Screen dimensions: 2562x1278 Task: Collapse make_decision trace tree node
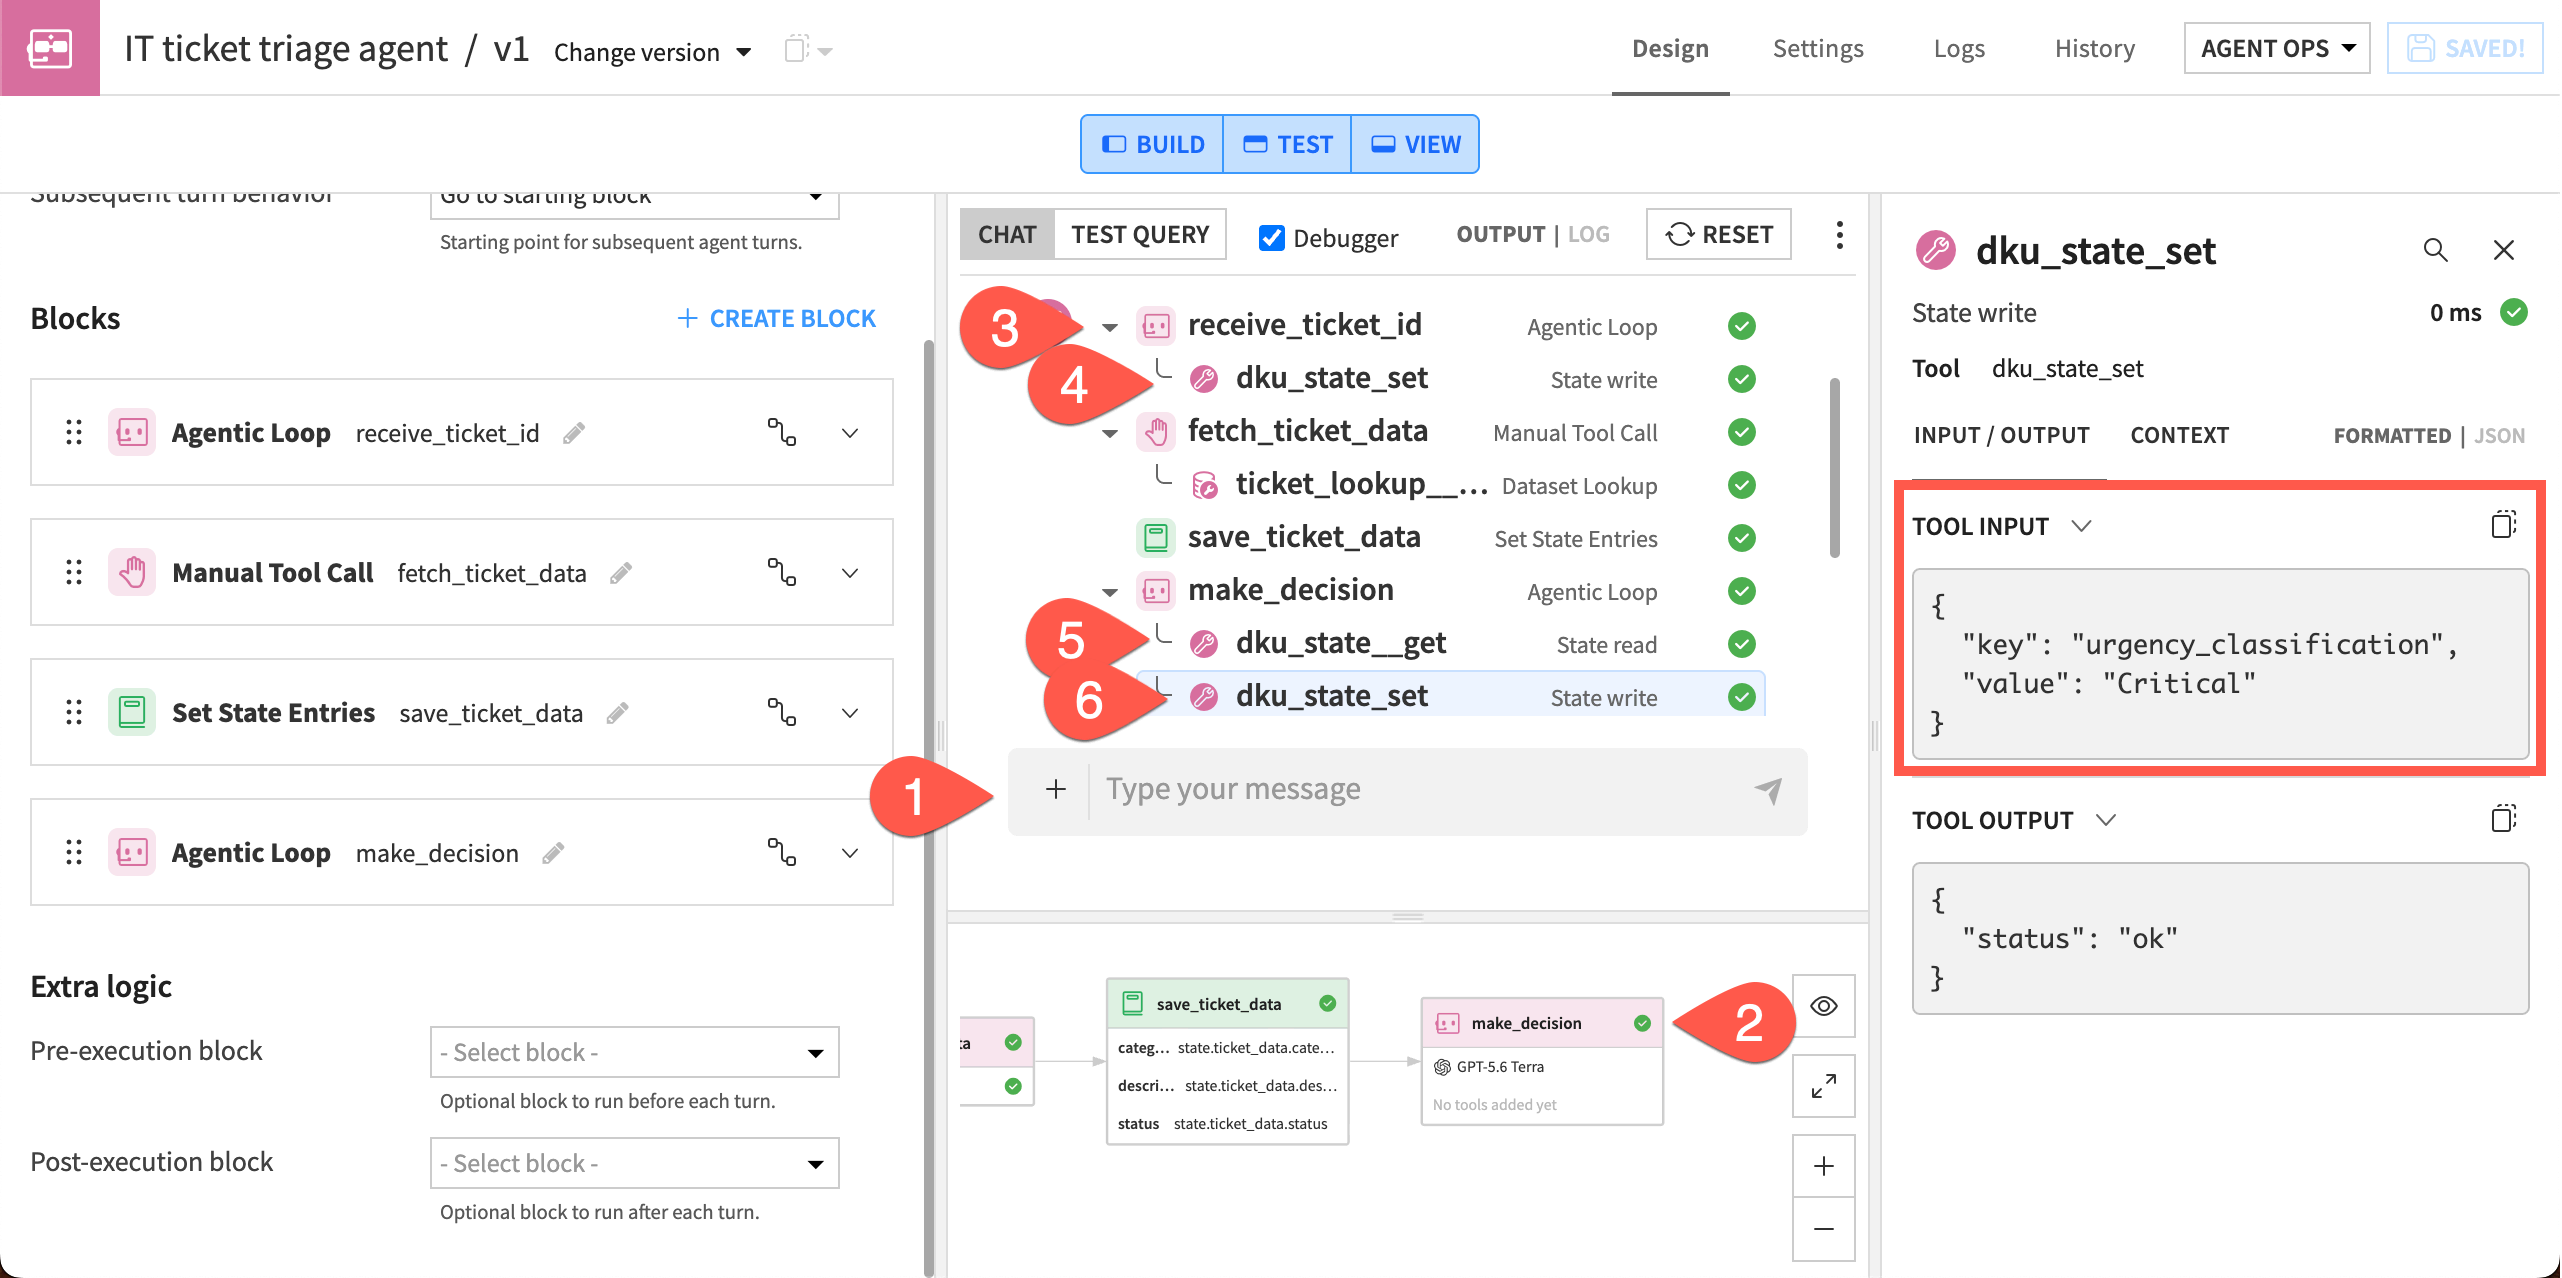pos(1110,592)
